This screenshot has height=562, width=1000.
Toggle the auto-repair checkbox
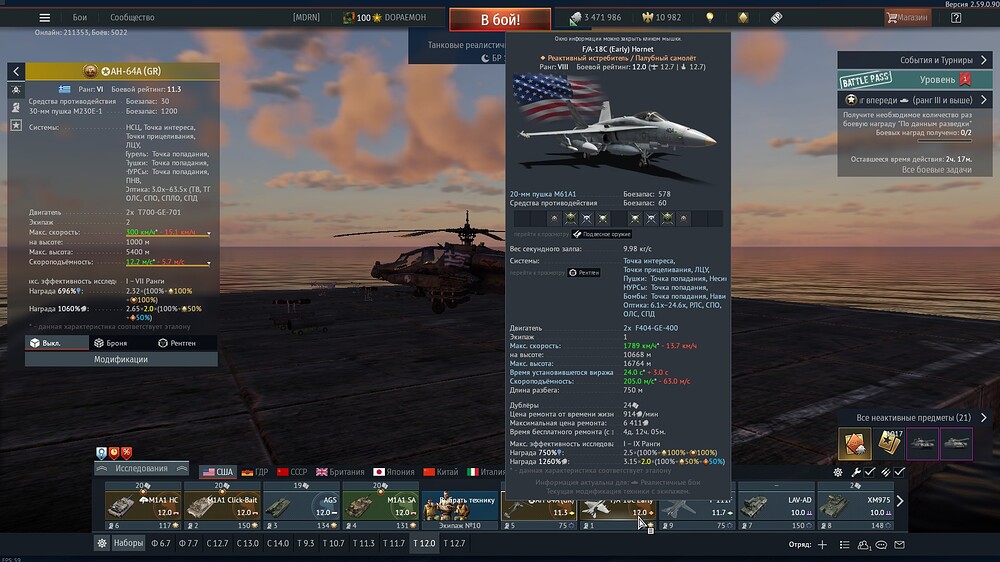(x=870, y=472)
